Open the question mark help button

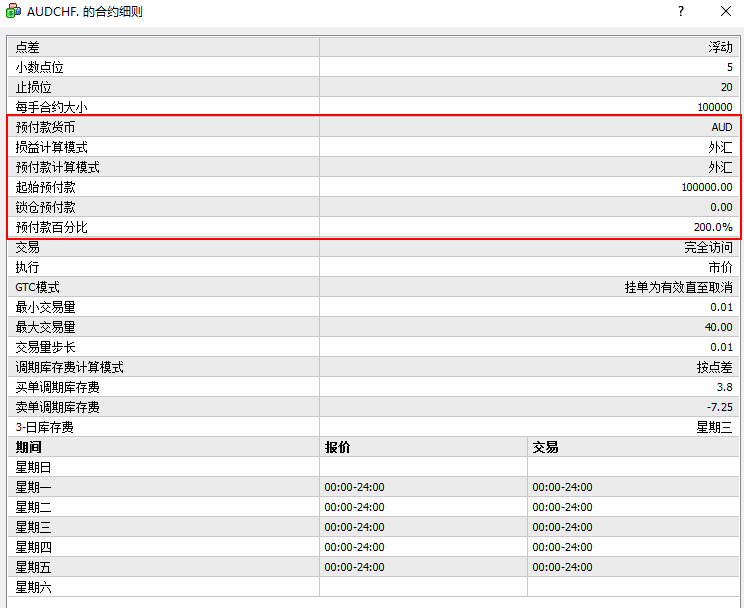(x=681, y=11)
